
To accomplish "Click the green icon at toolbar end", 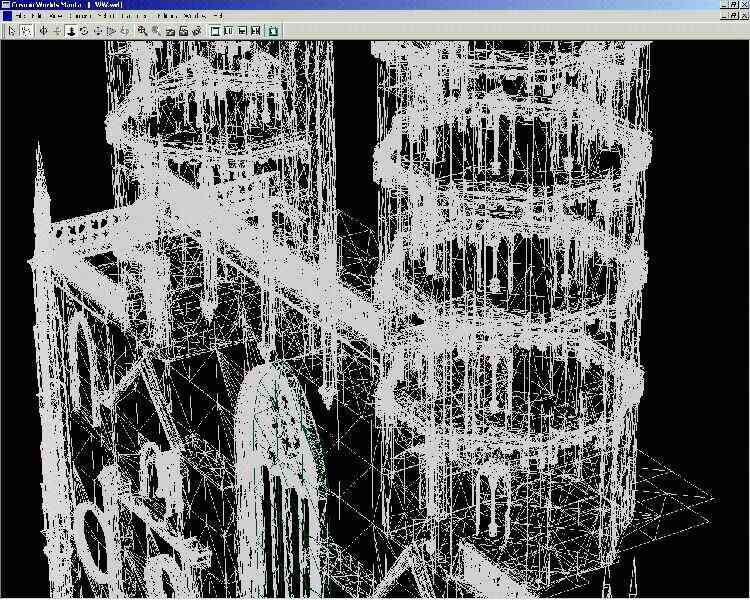I will click(274, 31).
